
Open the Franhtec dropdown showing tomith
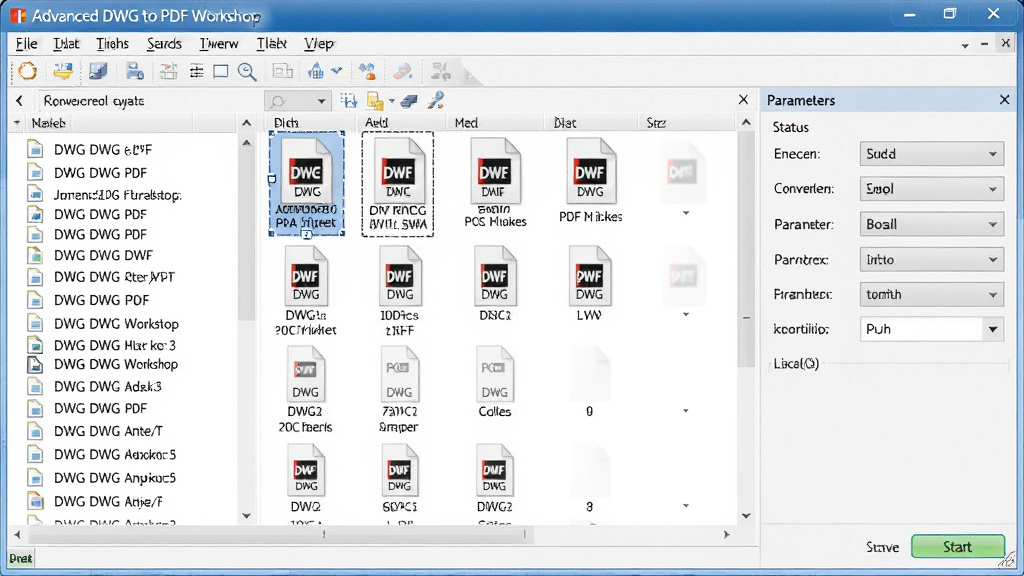tap(931, 295)
